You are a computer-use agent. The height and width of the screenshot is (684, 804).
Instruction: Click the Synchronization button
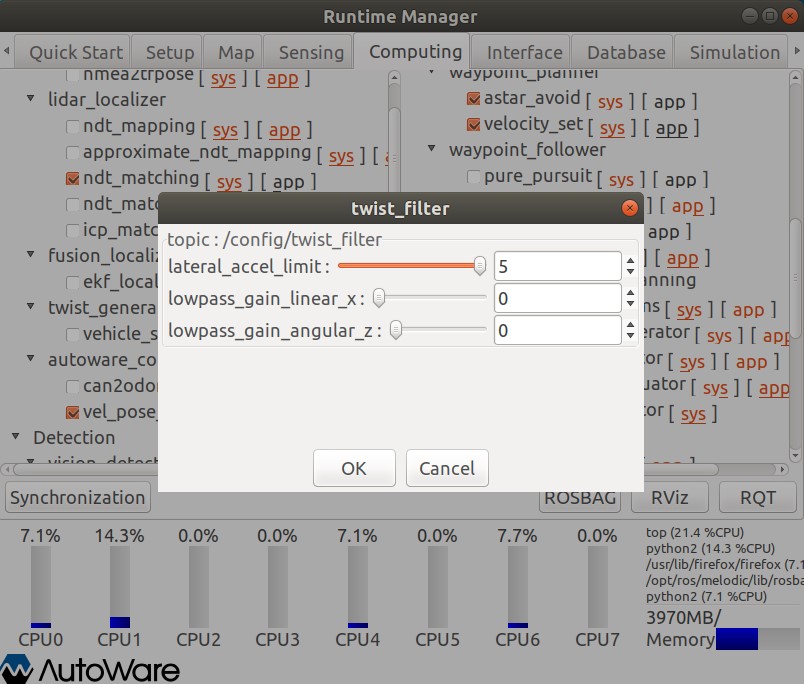coord(77,497)
